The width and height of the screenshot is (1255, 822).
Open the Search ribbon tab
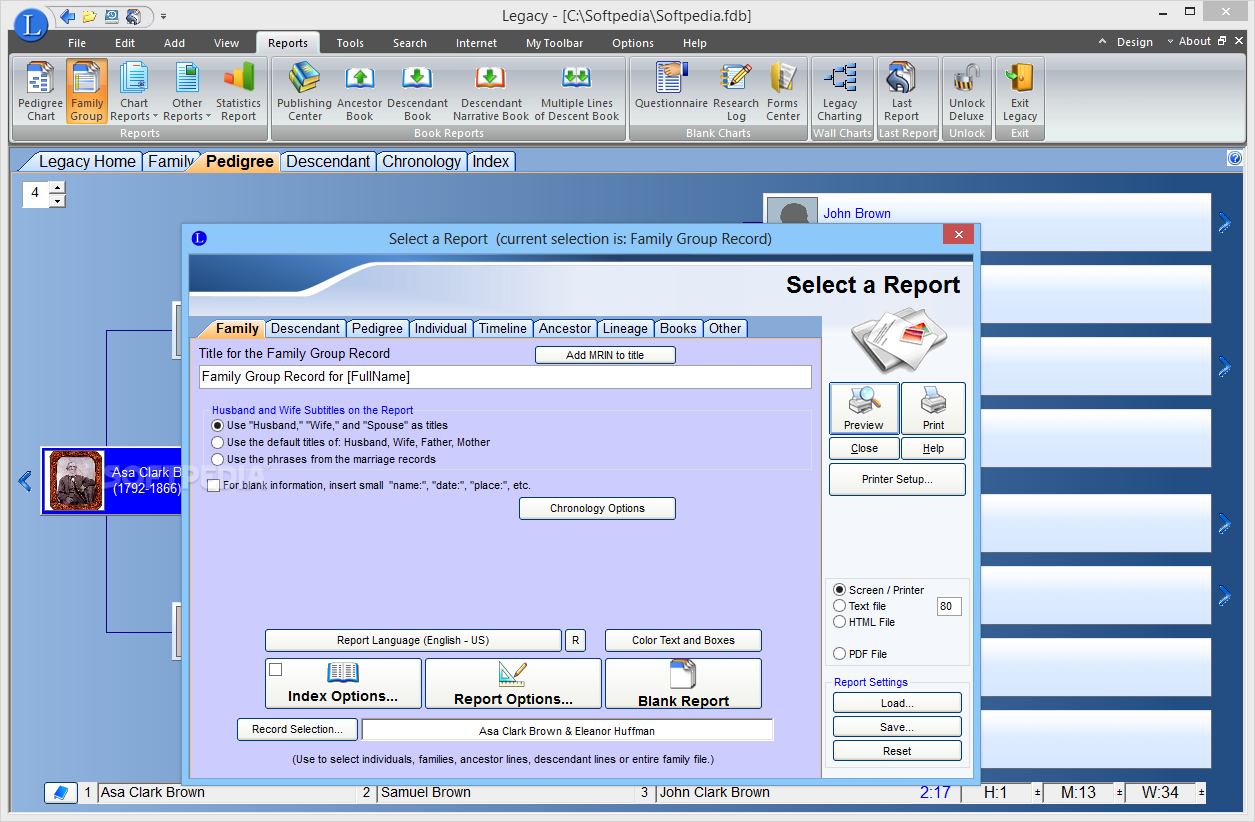coord(410,43)
